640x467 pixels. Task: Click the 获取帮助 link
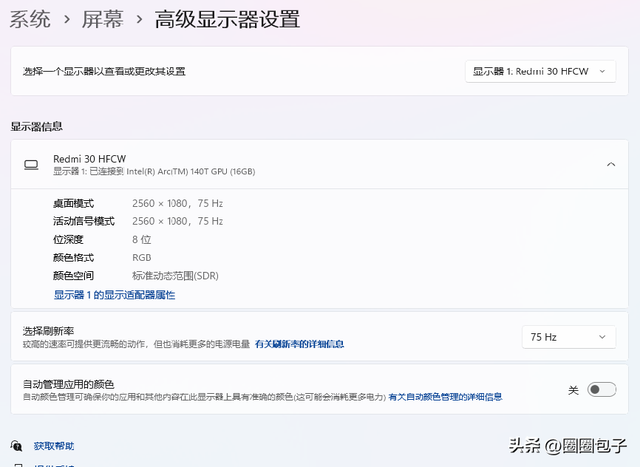tap(54, 446)
